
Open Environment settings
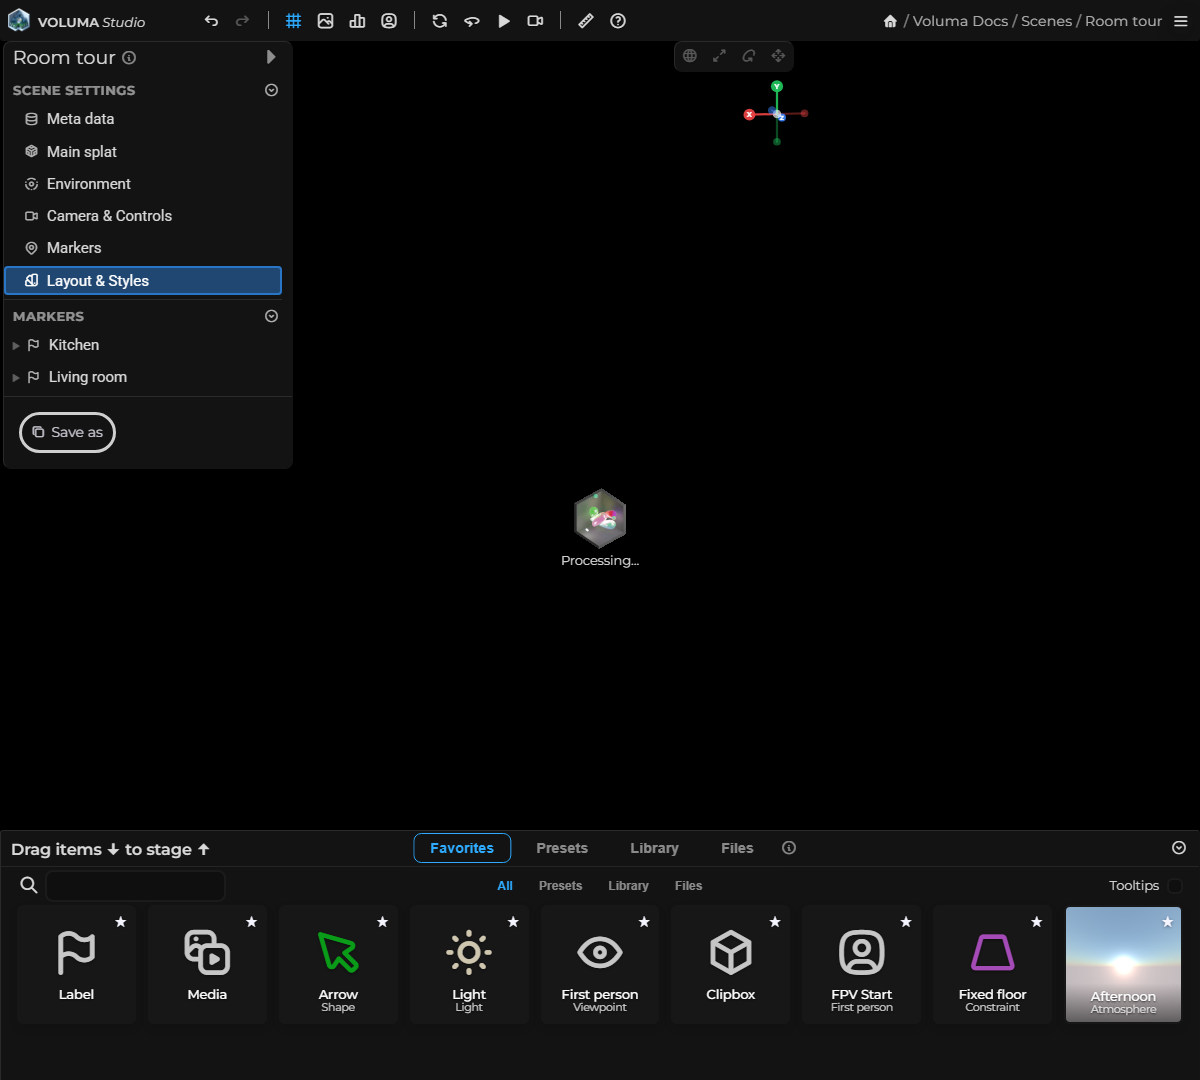coord(143,184)
